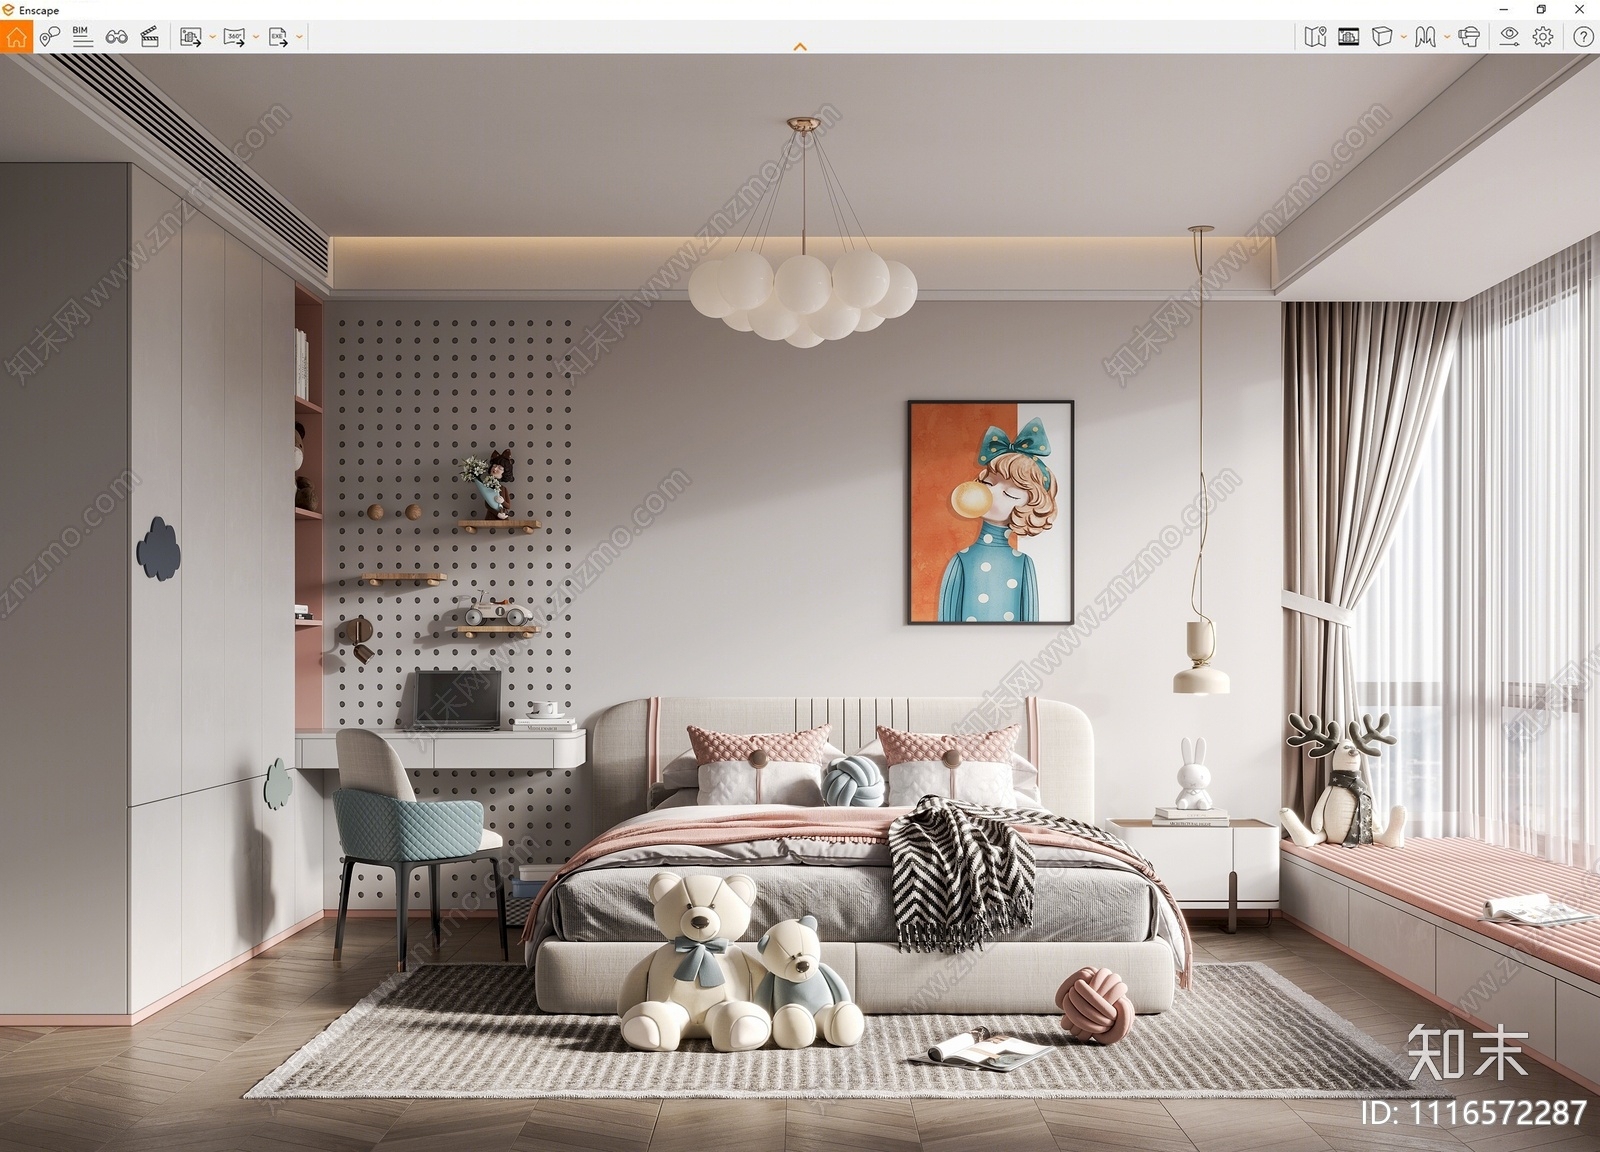Restore down the Enscape window
The image size is (1600, 1152).
point(1541,10)
